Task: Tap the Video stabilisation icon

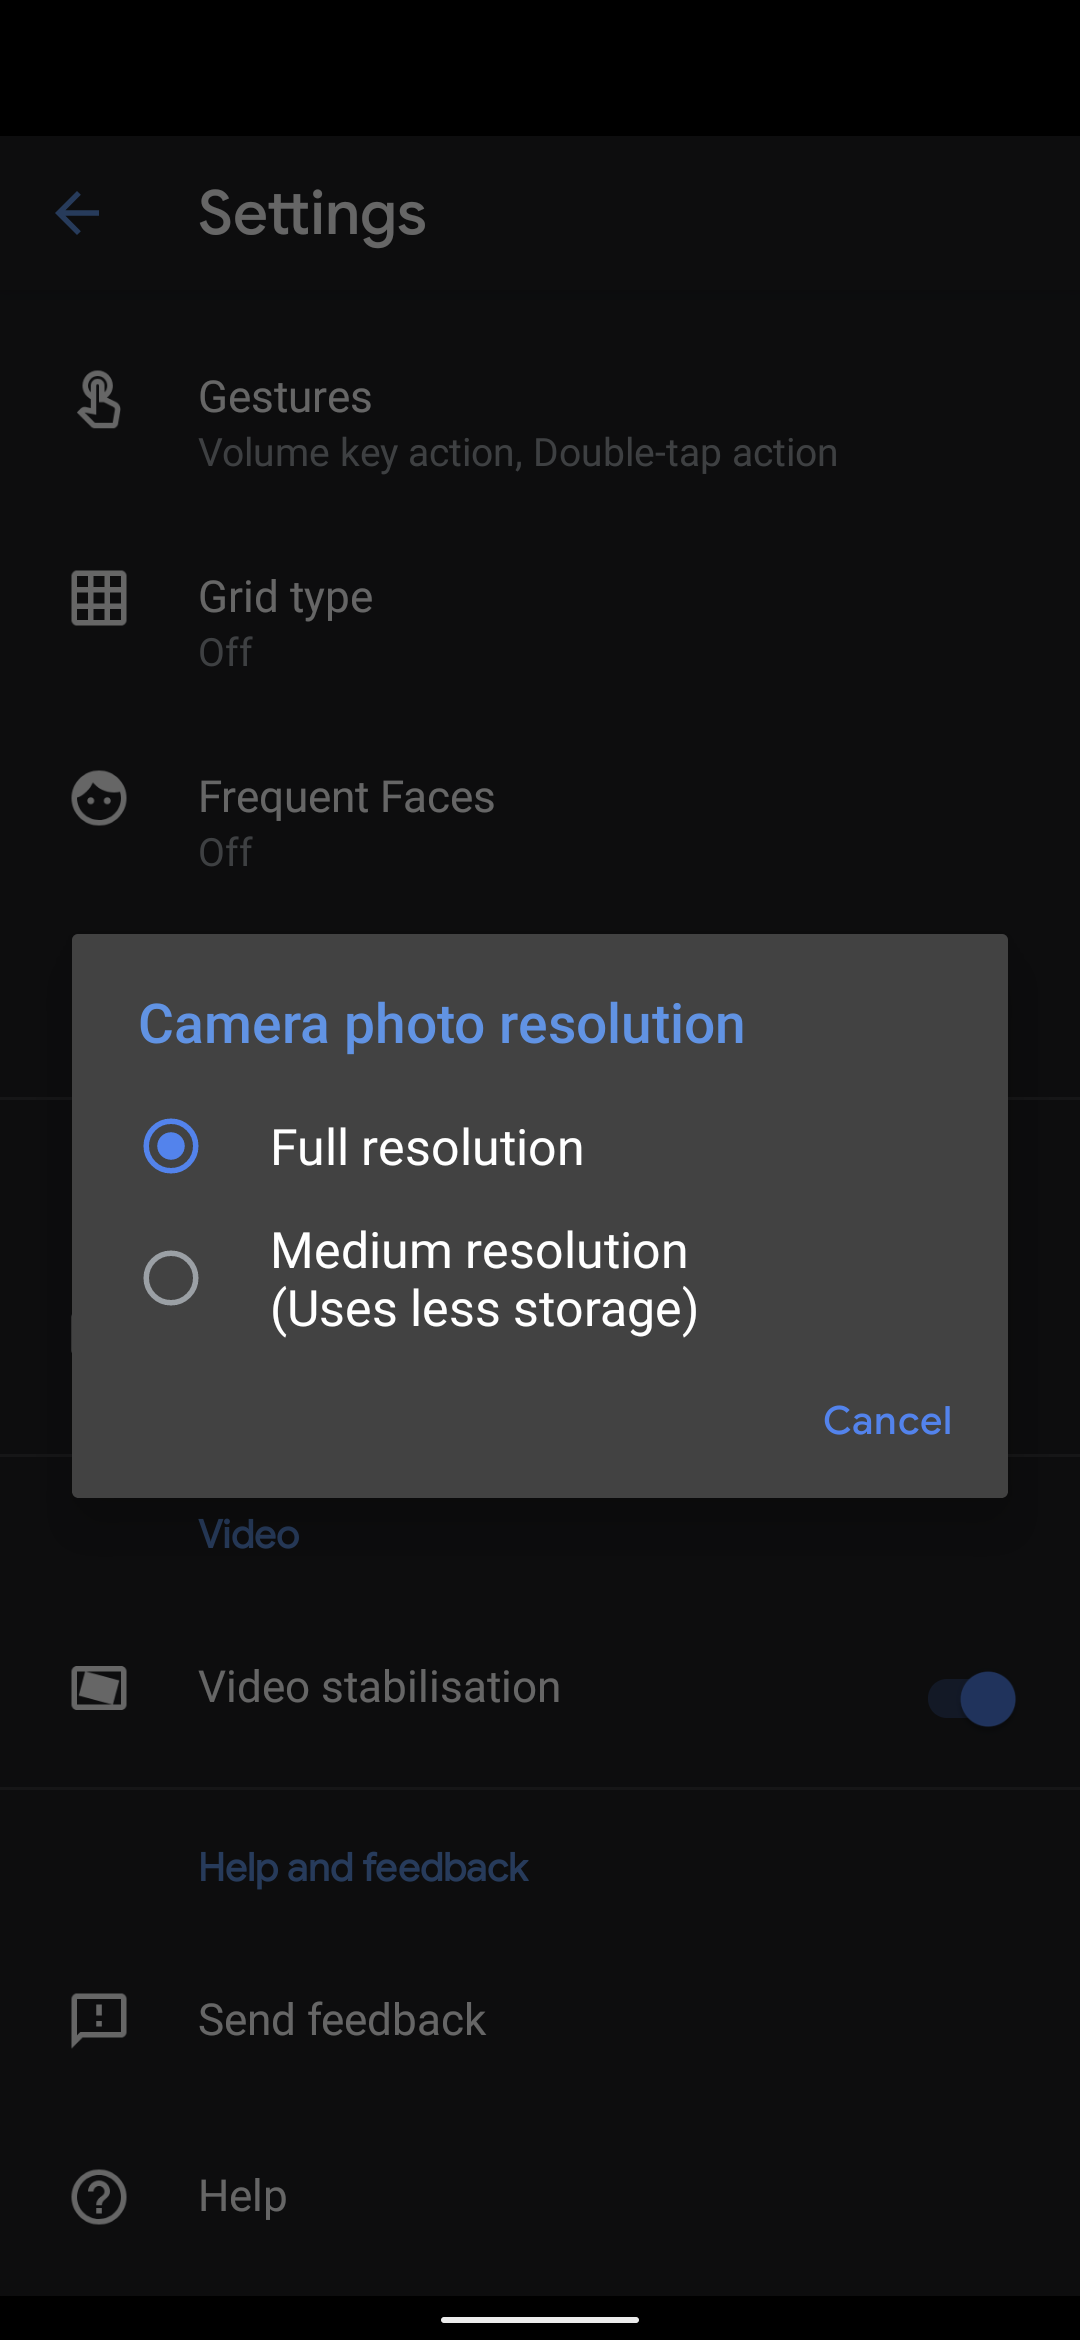Action: 99,1688
